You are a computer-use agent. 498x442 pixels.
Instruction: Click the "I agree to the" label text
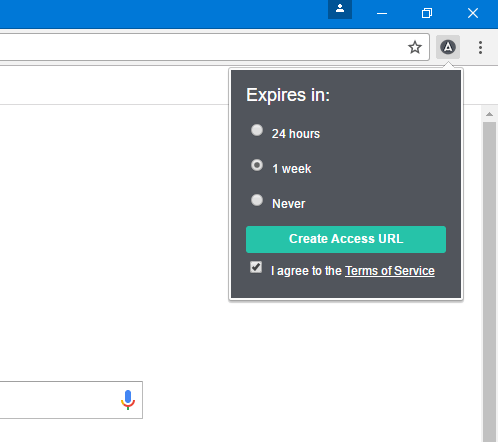306,271
